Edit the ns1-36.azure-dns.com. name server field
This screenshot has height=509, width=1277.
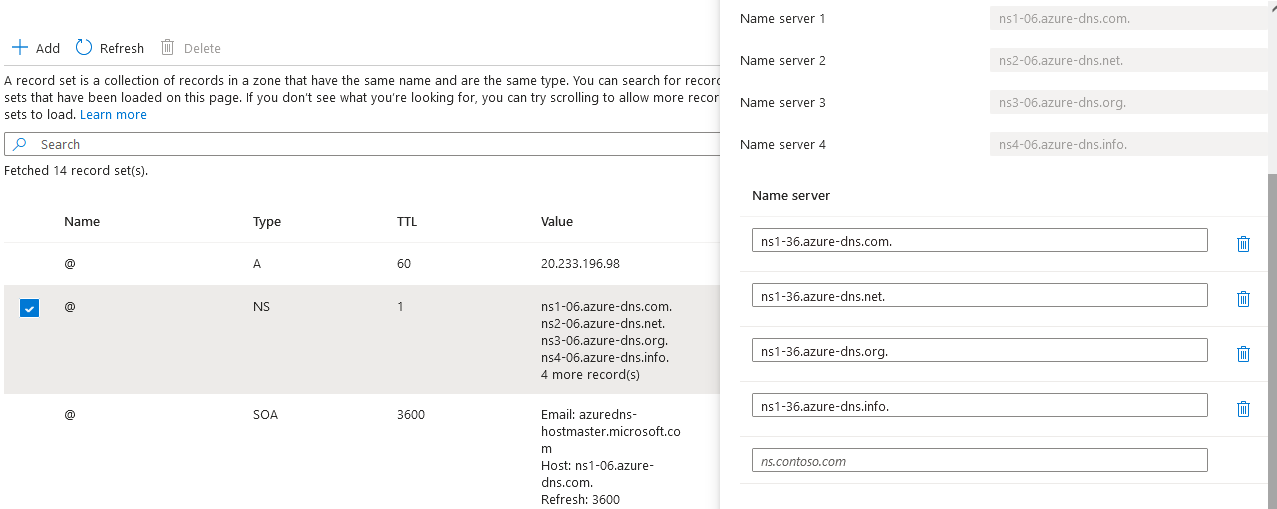pos(979,240)
